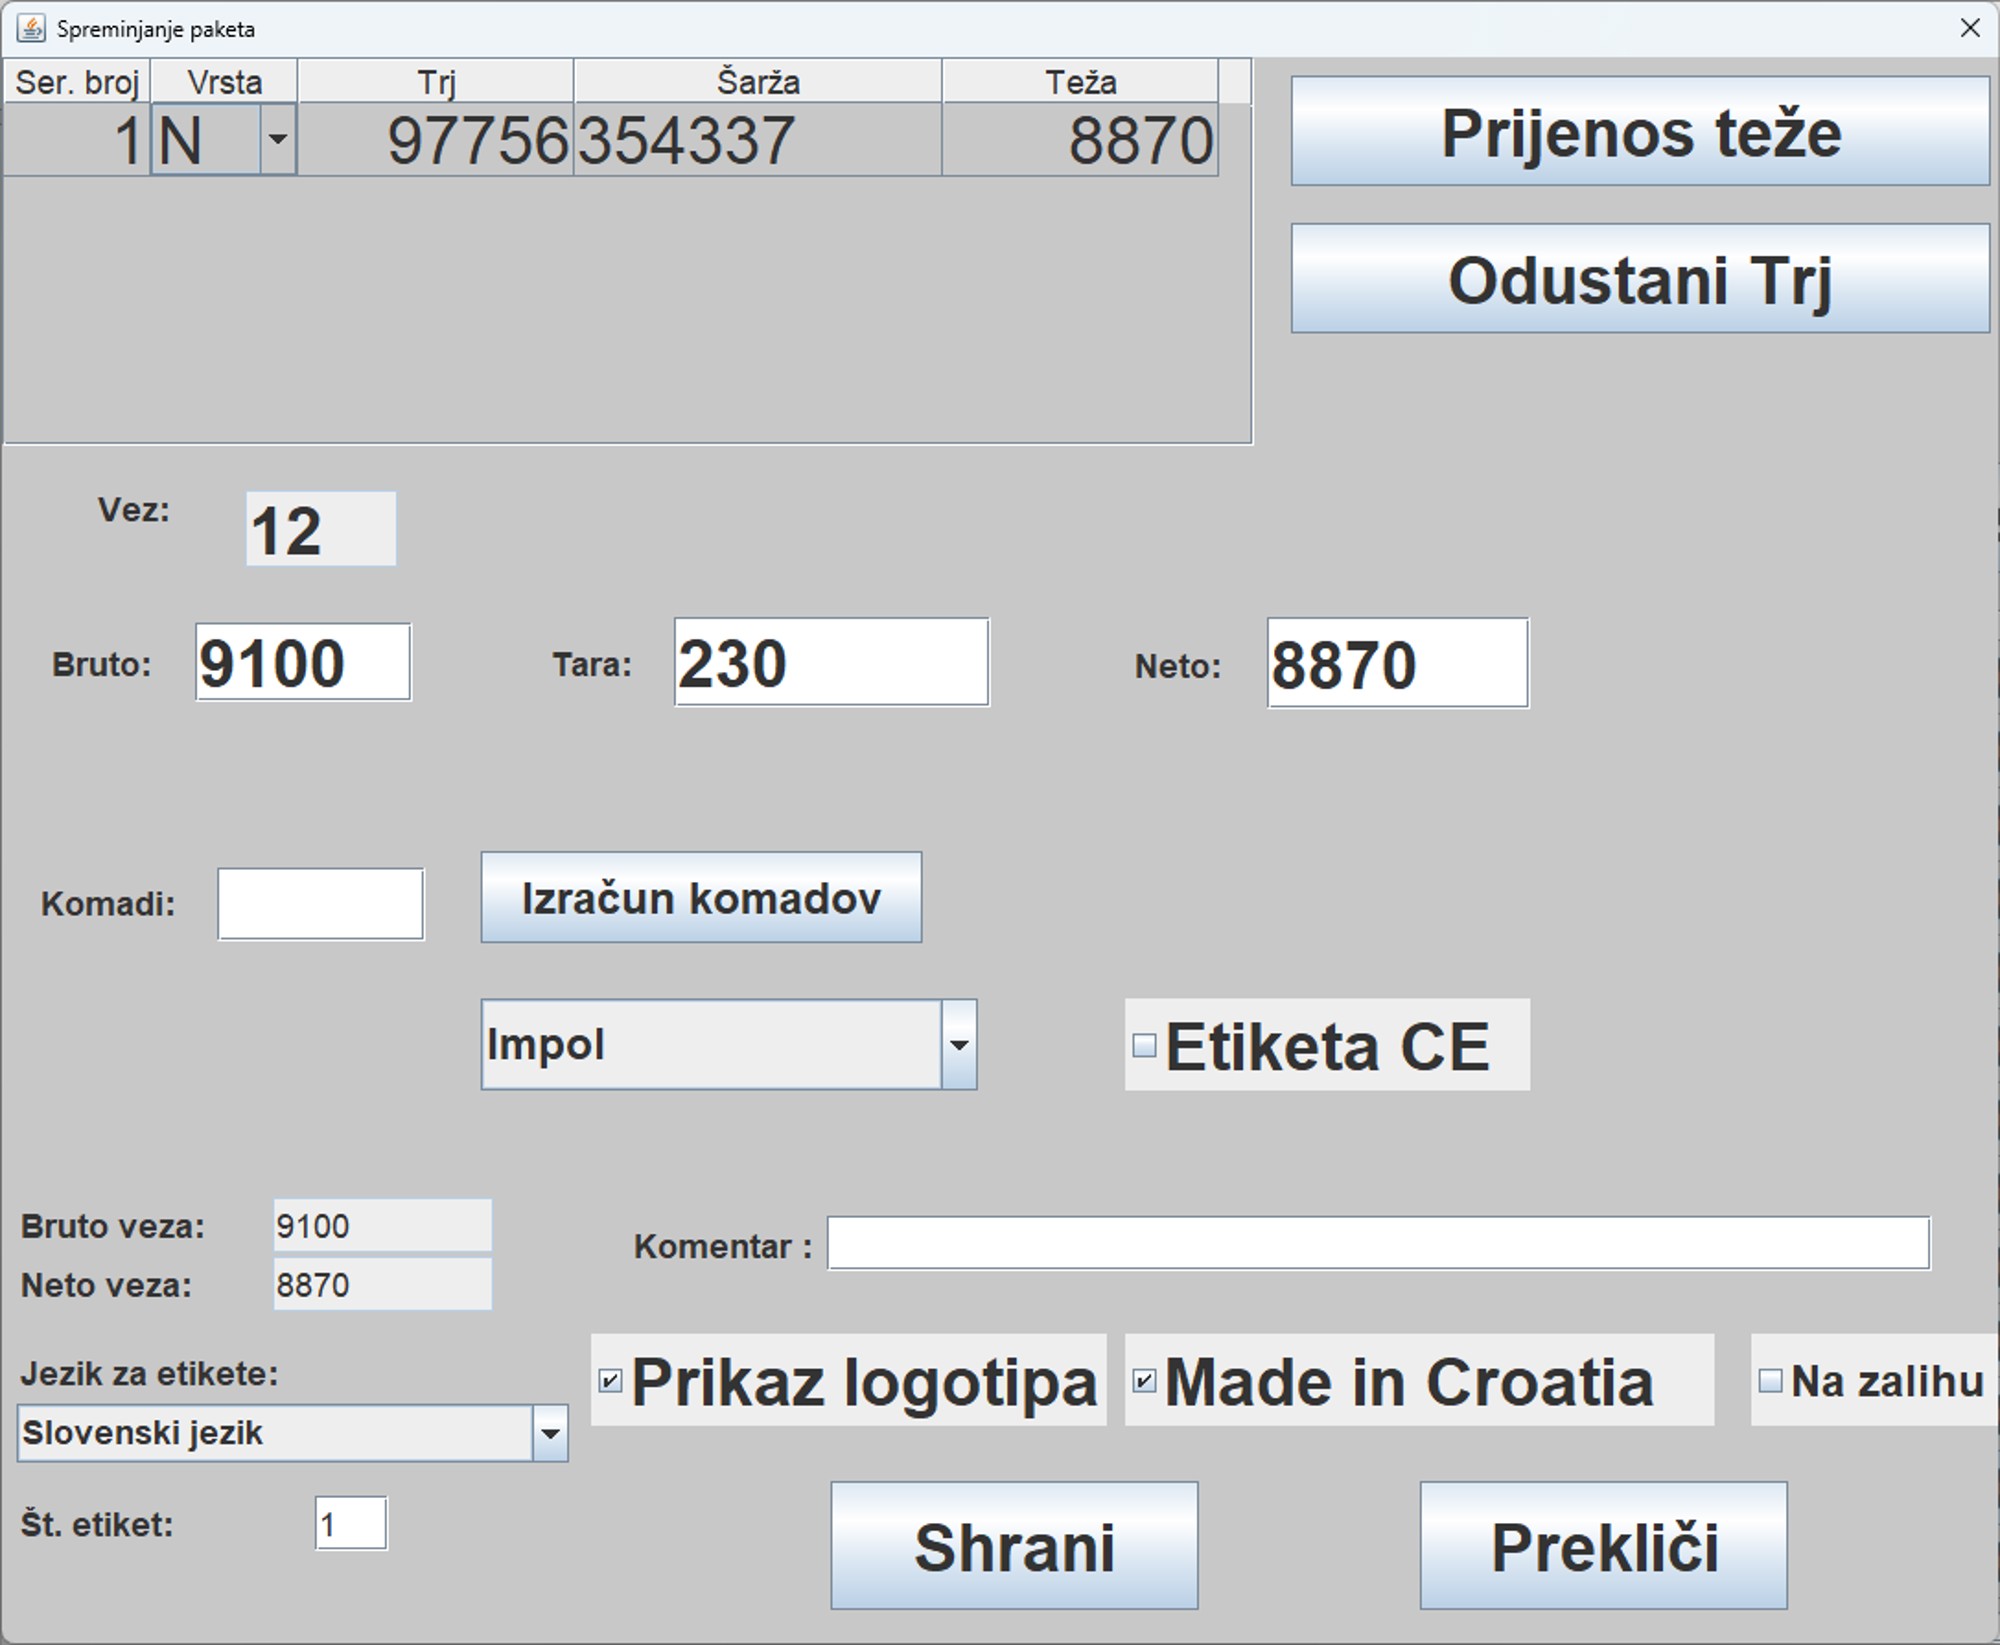Click the Prijenos teže button
The width and height of the screenshot is (2000, 1645).
coord(1640,131)
